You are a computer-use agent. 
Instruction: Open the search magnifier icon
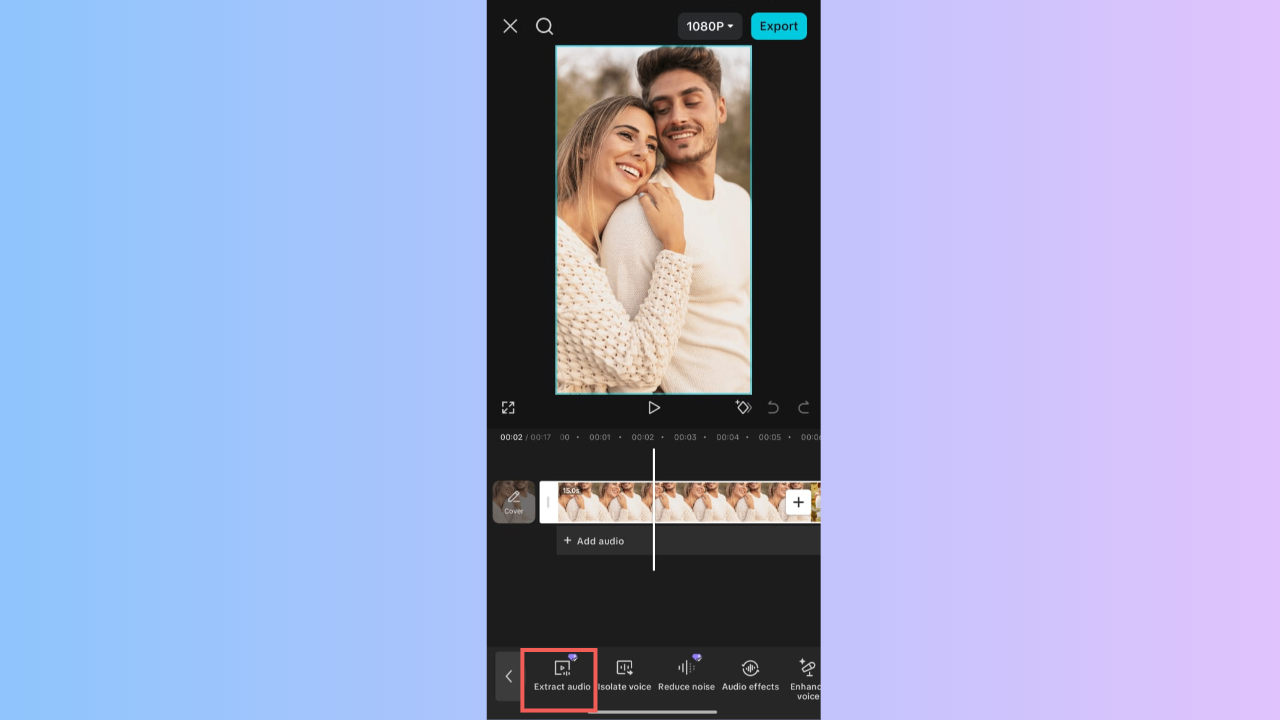pyautogui.click(x=544, y=26)
